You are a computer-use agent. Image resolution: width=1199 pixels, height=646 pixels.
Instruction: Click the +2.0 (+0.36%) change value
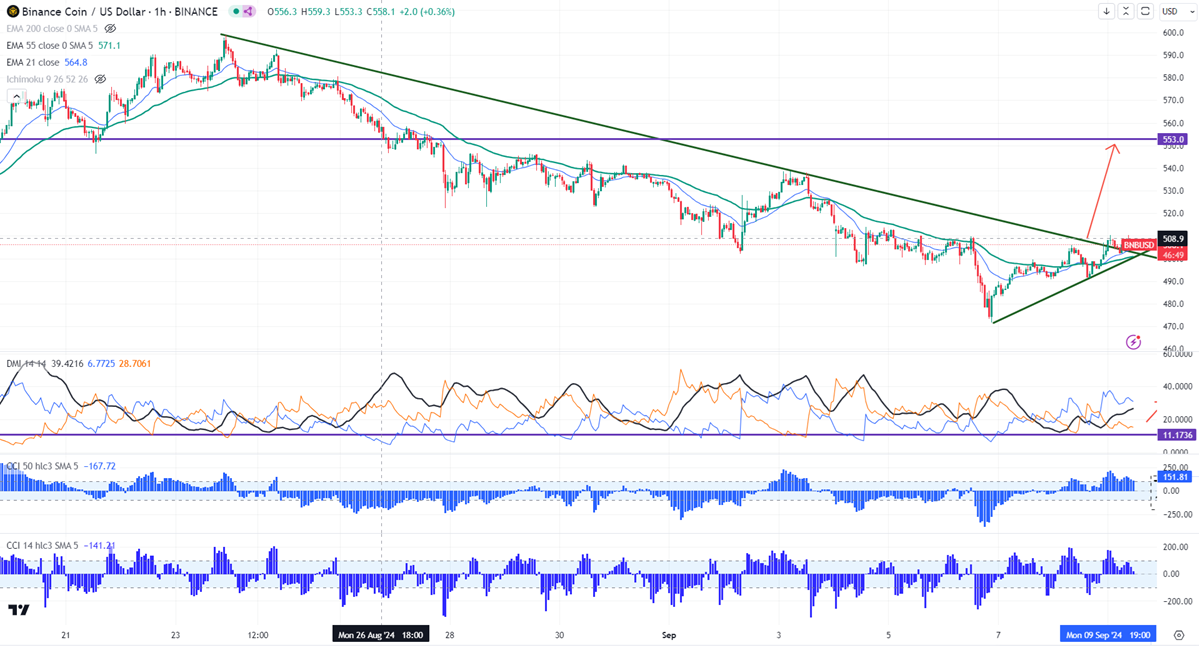[x=427, y=11]
